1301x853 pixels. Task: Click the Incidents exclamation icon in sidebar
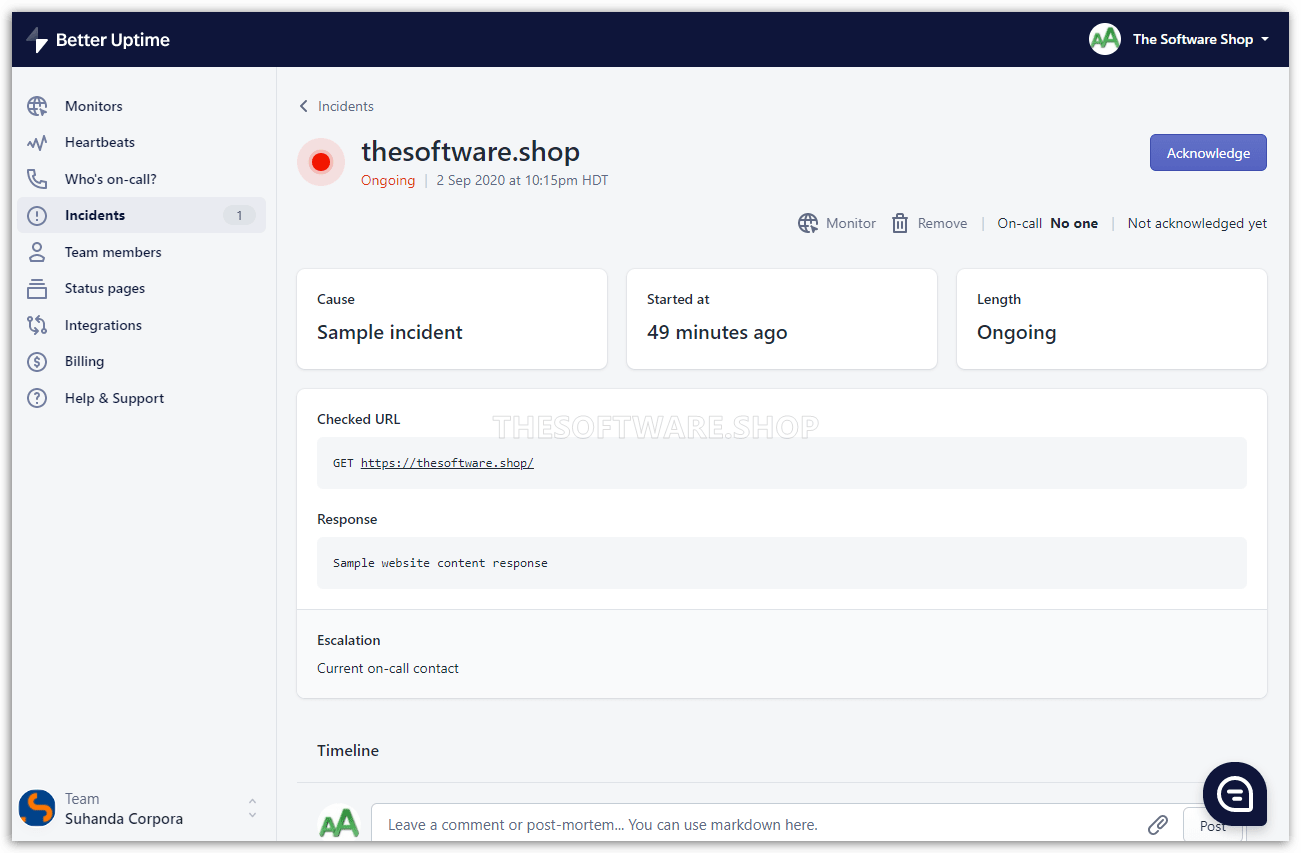[37, 215]
